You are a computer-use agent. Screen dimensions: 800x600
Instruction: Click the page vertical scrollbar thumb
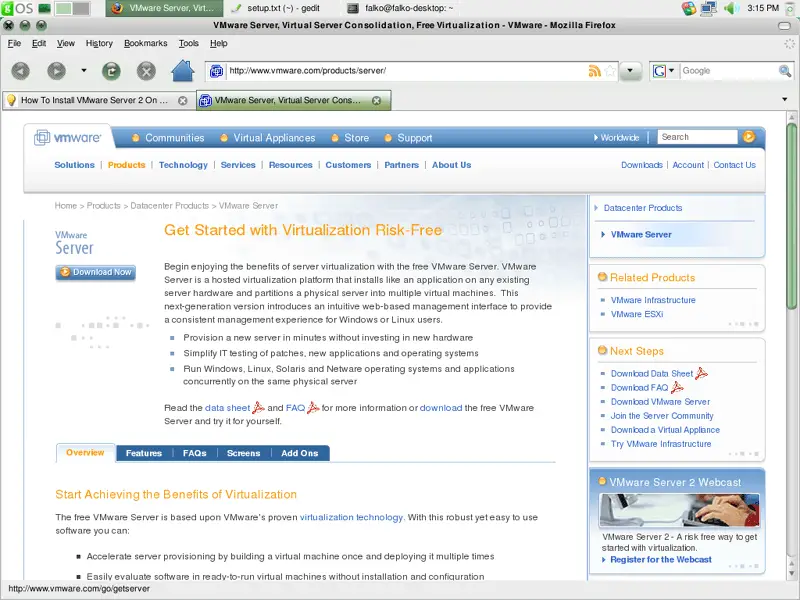[x=791, y=216]
